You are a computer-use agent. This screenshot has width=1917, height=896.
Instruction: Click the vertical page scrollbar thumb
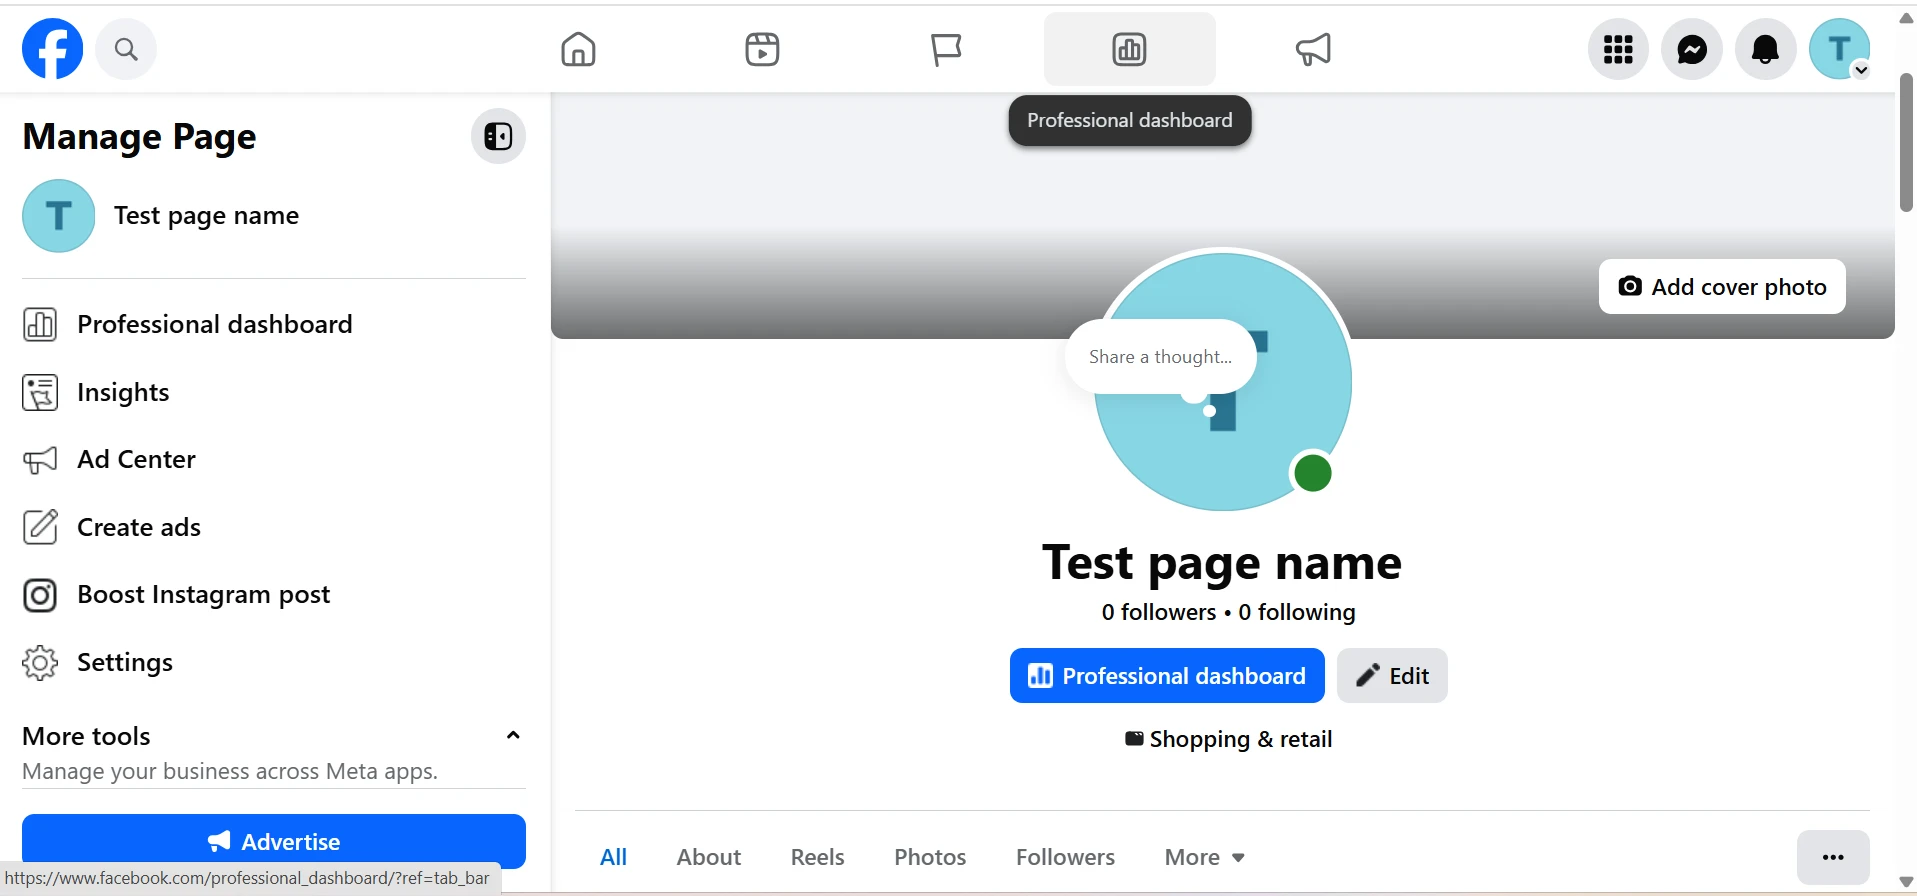pyautogui.click(x=1906, y=142)
